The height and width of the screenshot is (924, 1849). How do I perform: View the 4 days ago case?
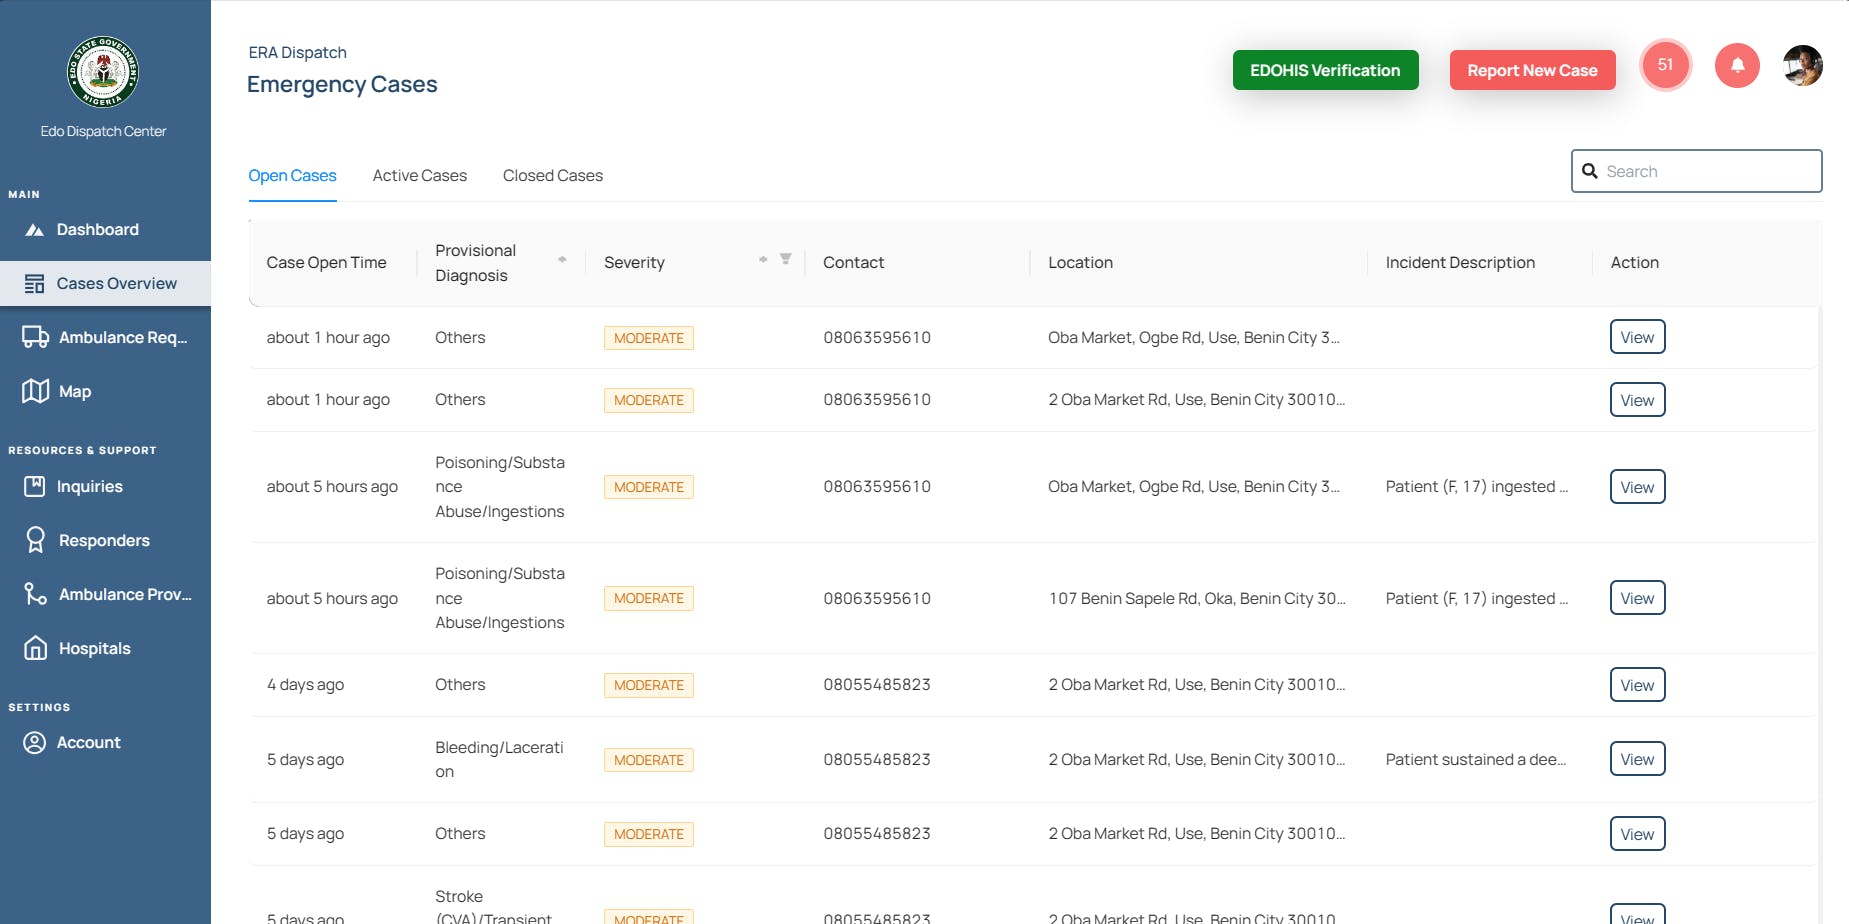pos(1637,685)
